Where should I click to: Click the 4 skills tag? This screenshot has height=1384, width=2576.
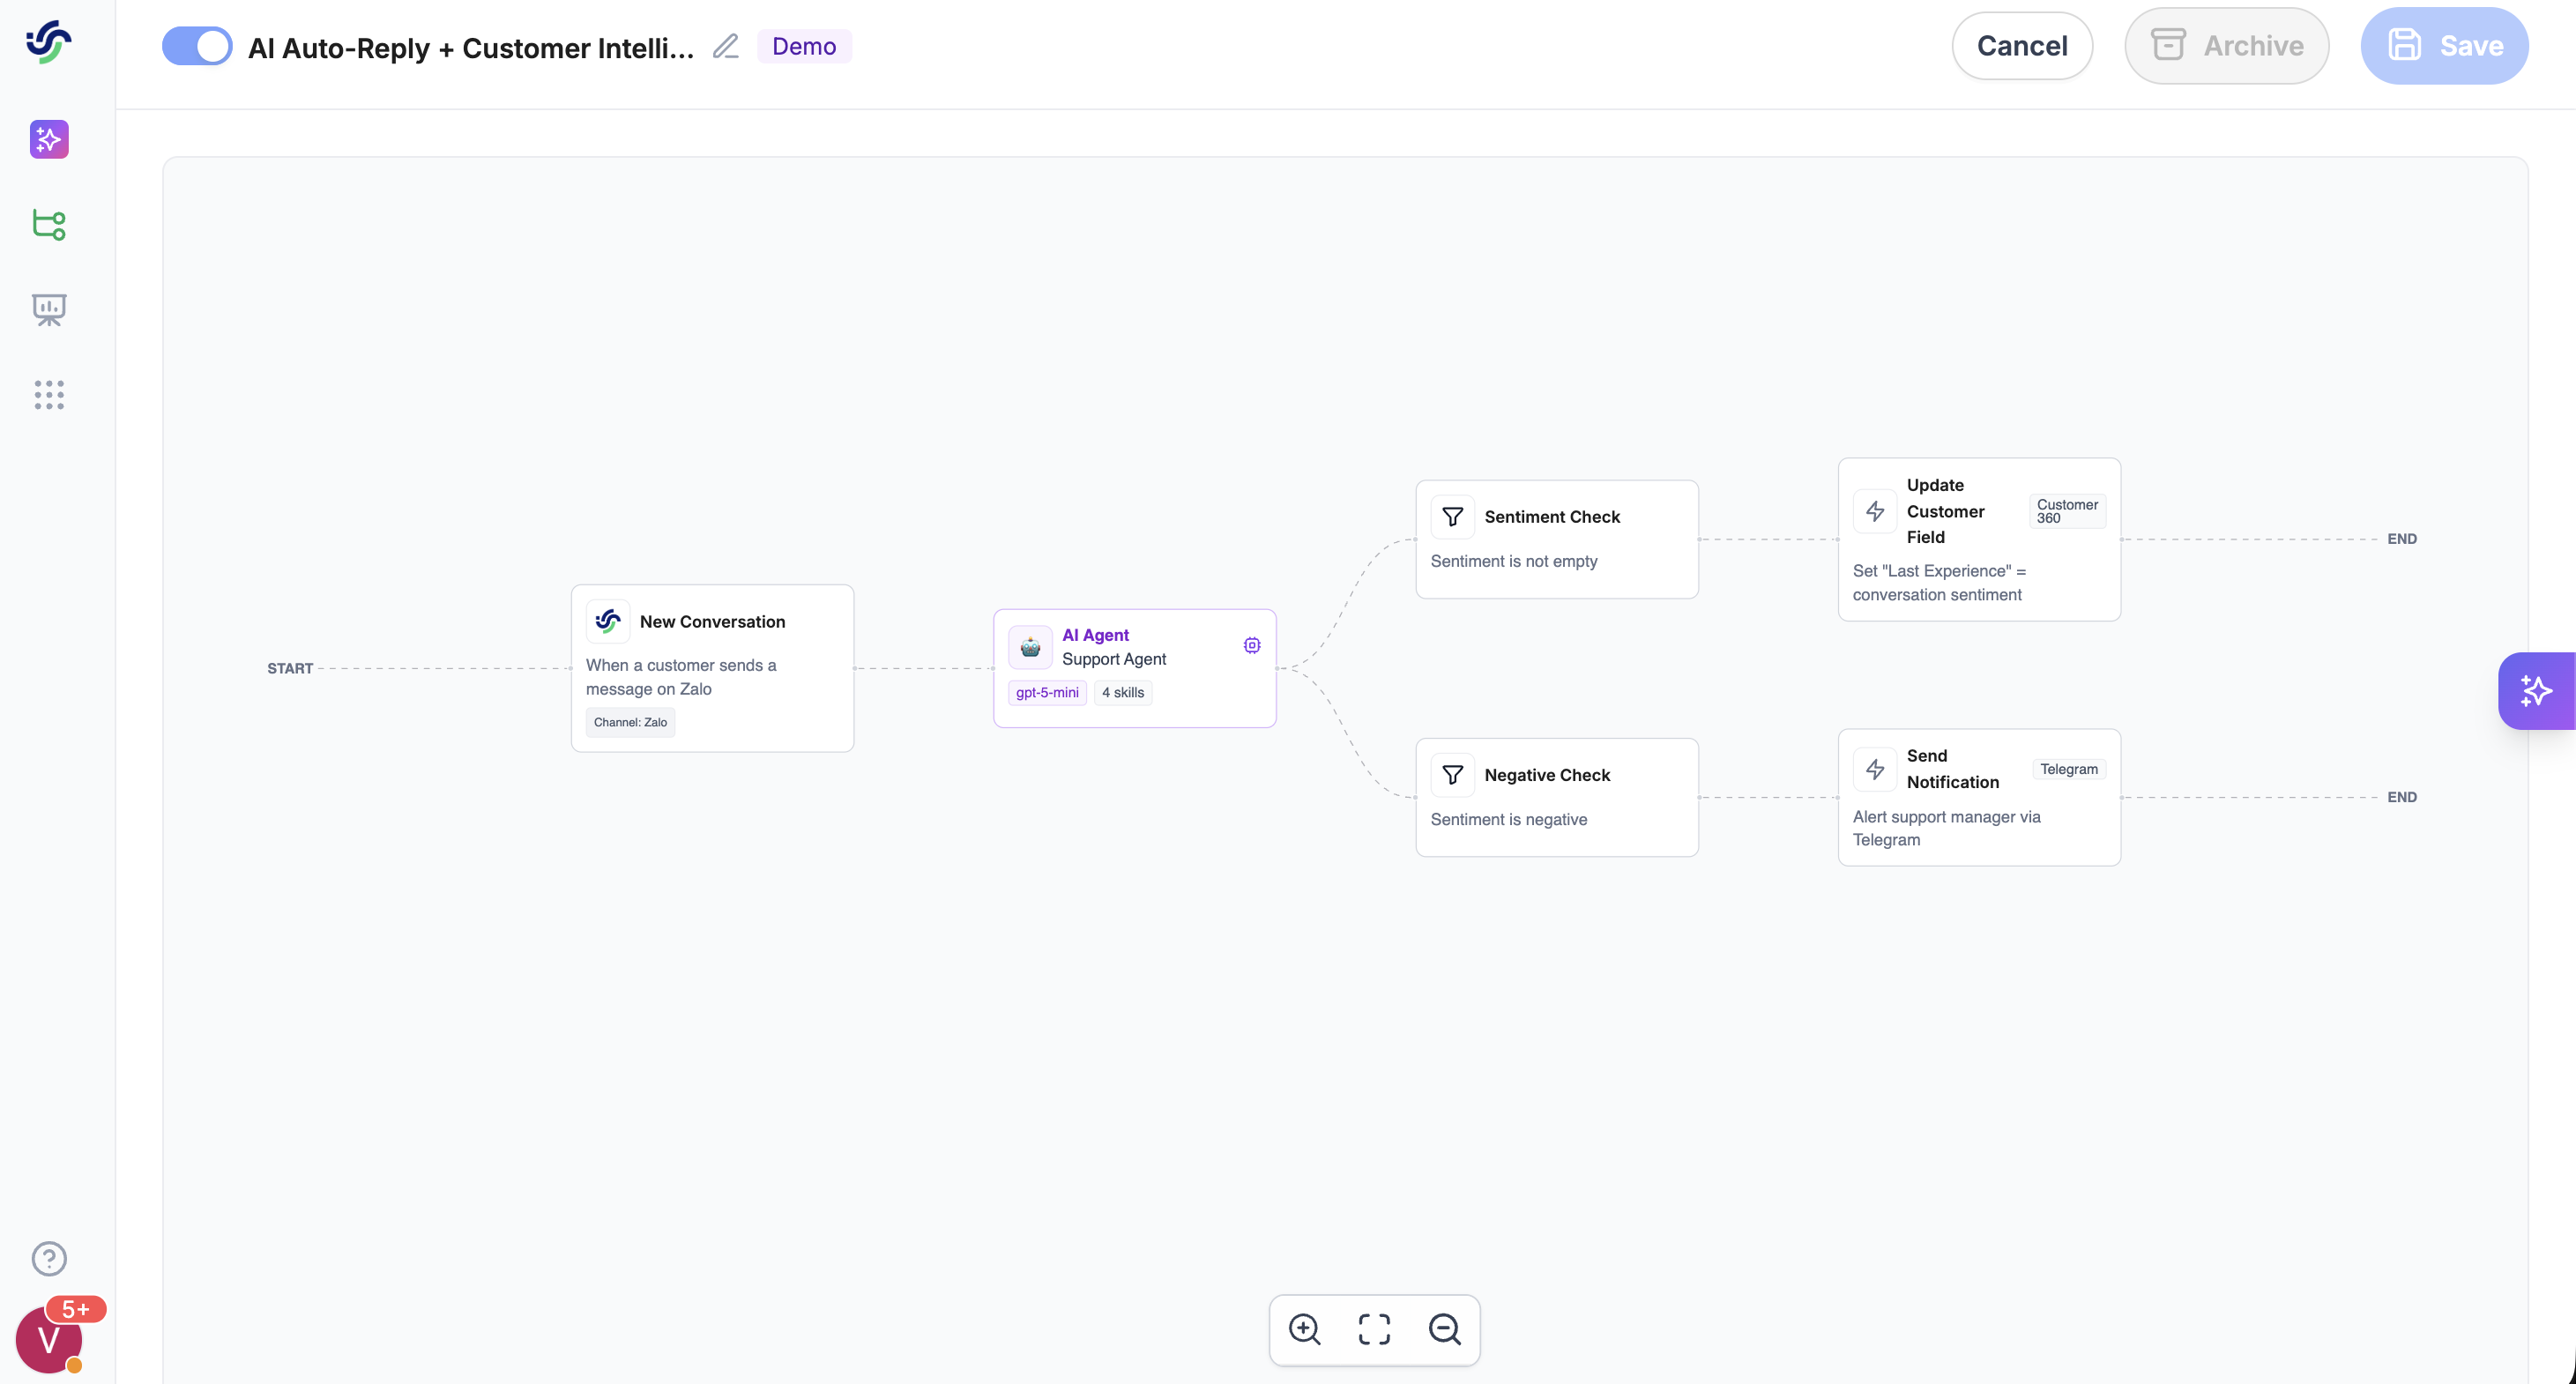(1123, 692)
